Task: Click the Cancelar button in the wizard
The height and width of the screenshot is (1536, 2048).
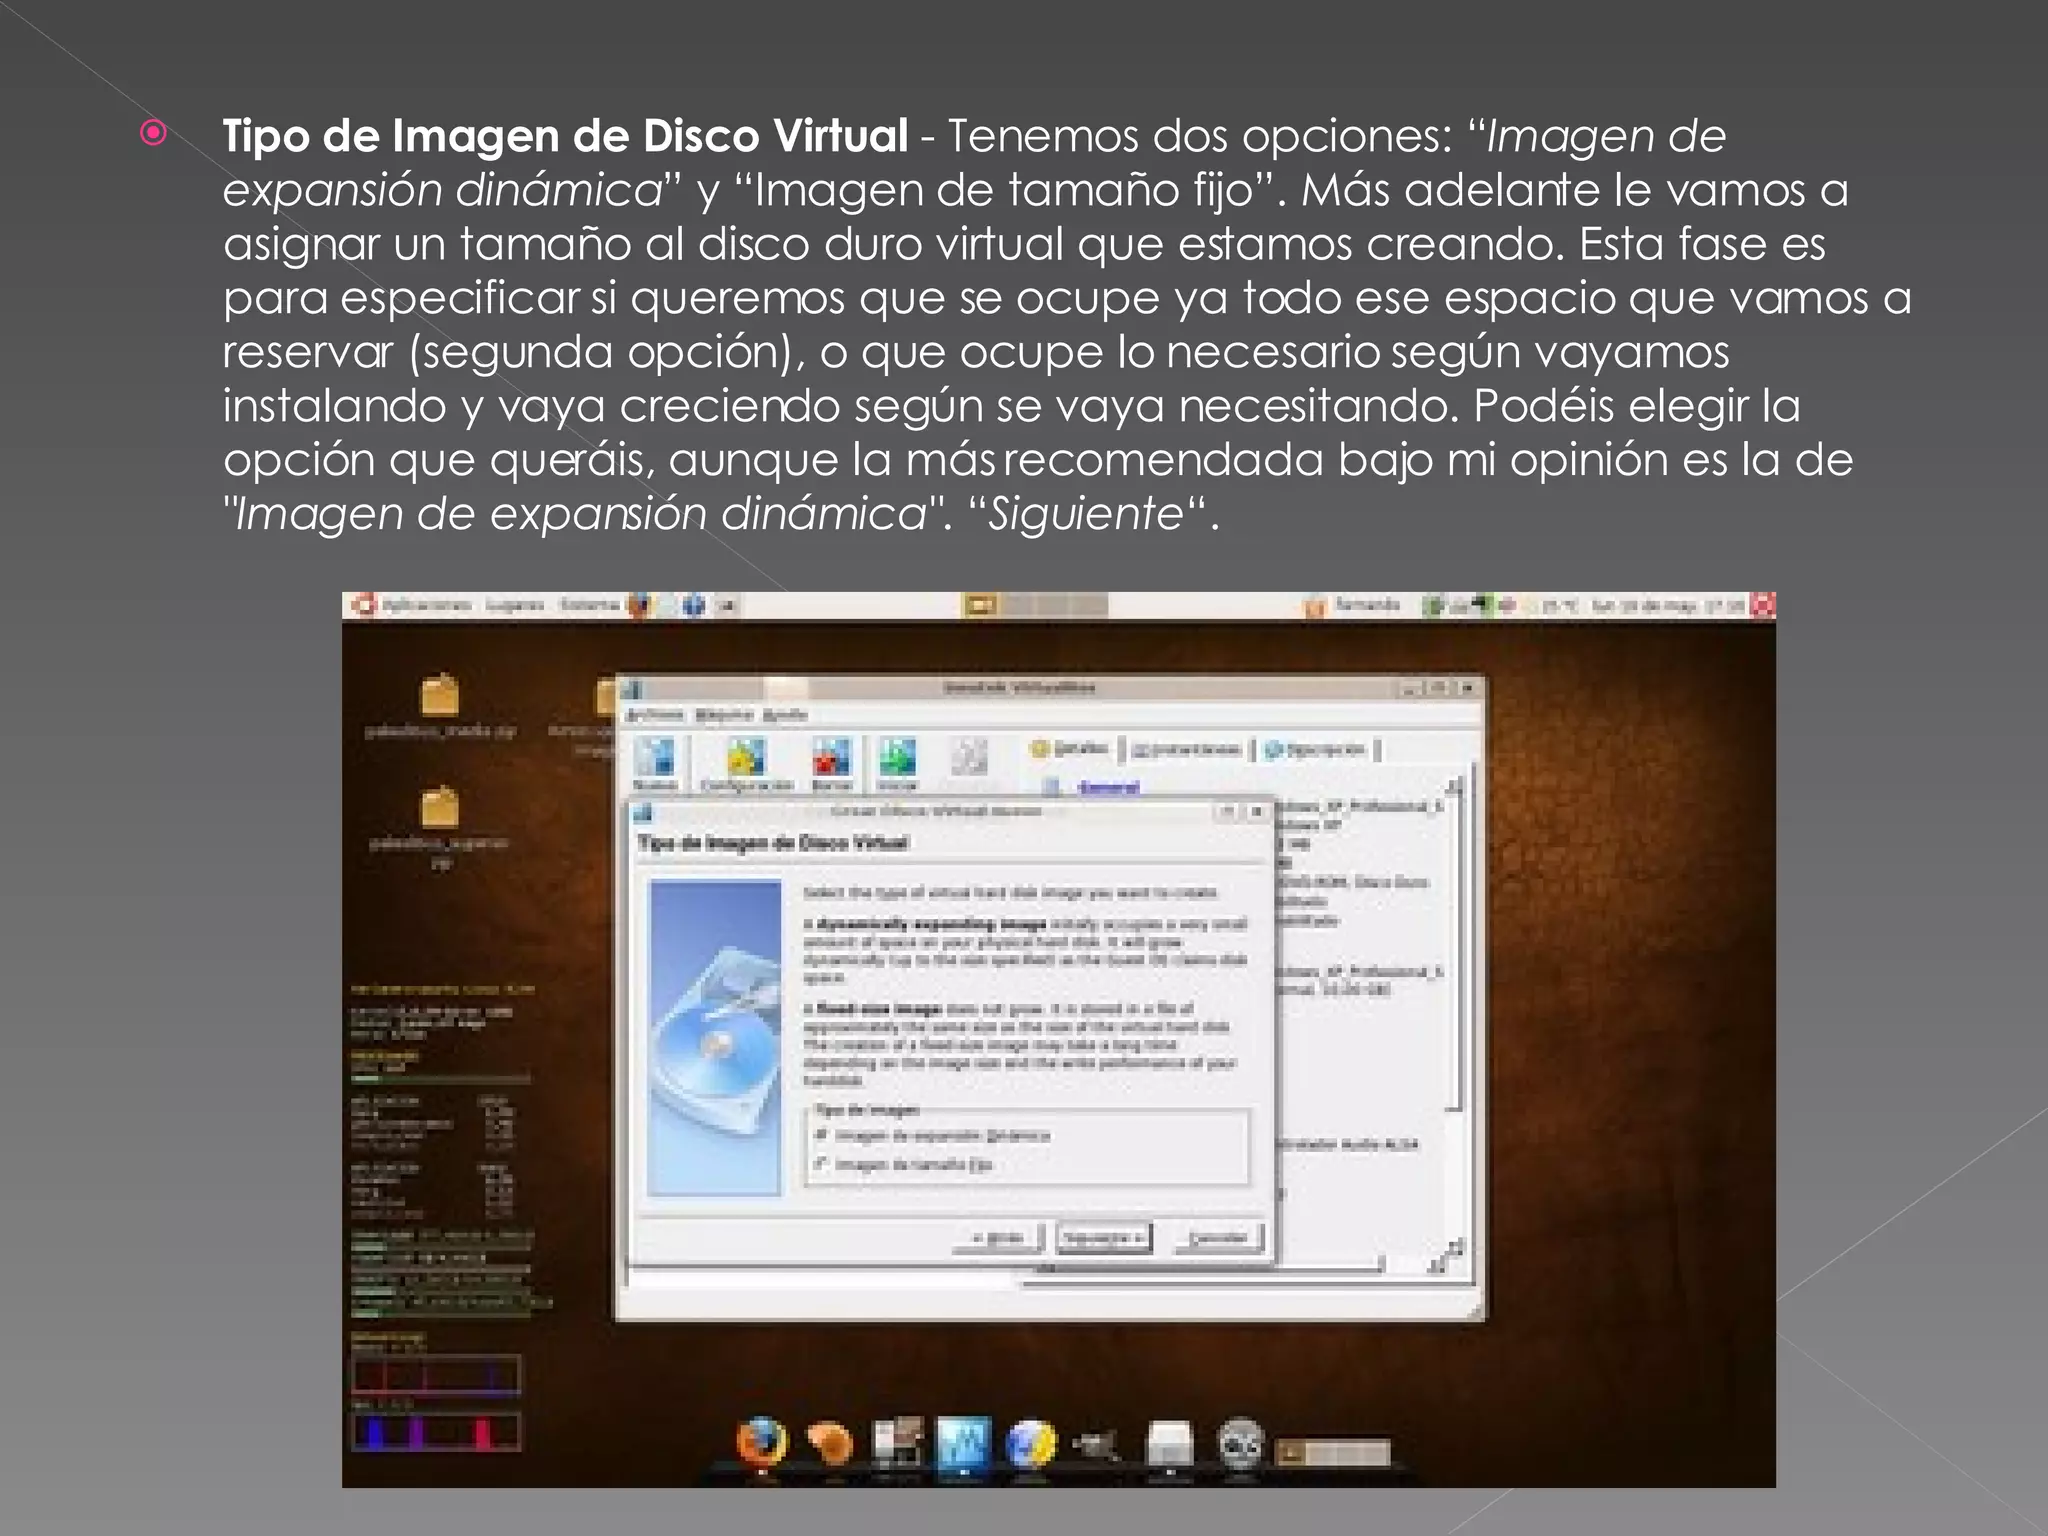Action: click(x=1217, y=1238)
